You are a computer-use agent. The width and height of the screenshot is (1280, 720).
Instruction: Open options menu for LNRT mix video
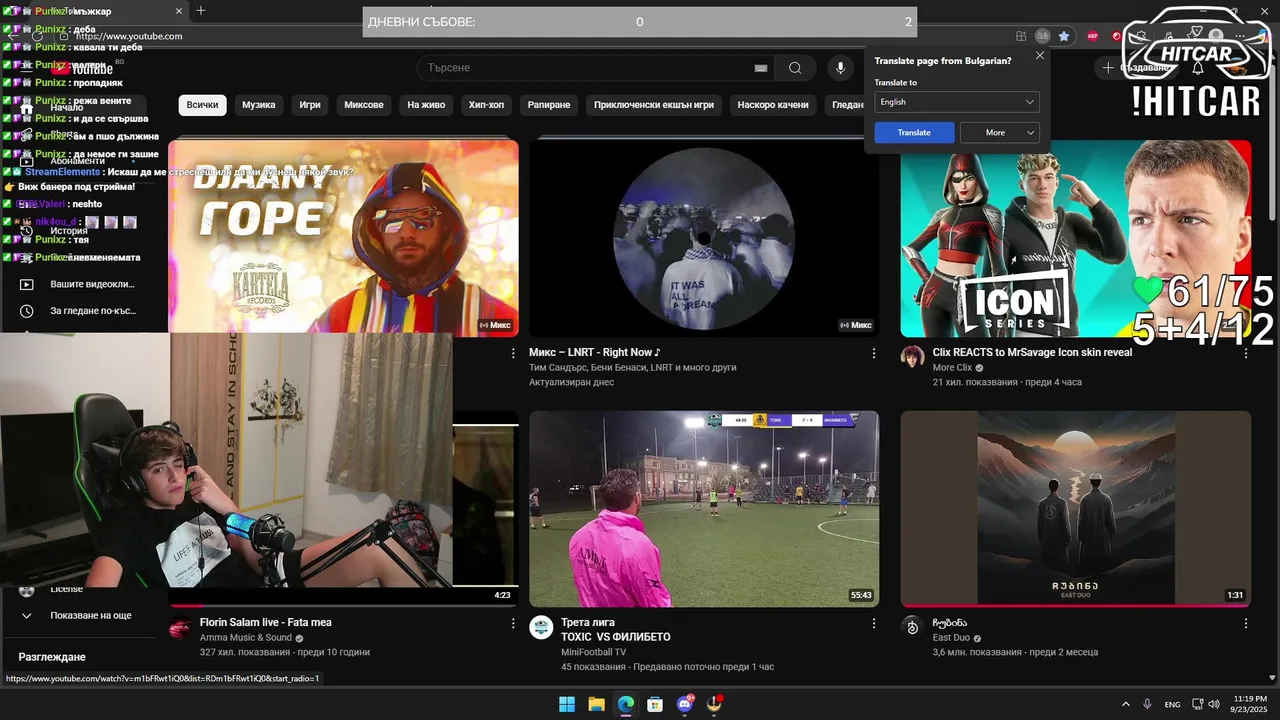874,353
